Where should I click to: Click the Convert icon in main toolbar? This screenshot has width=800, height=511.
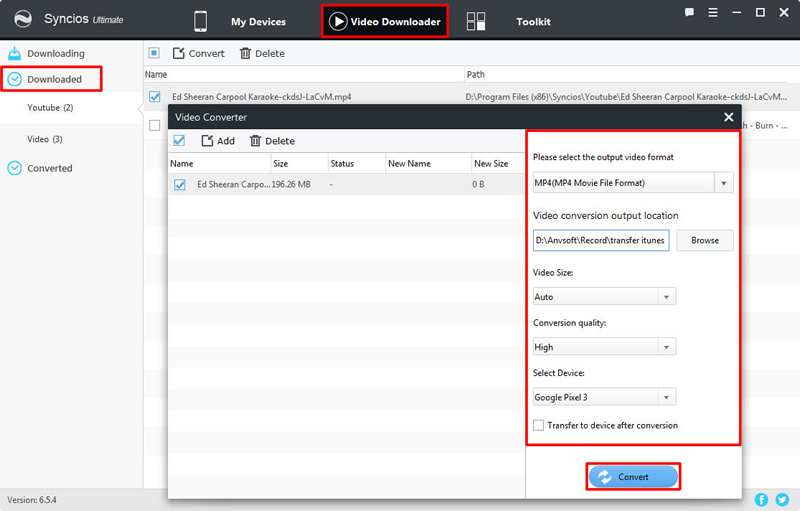click(x=179, y=53)
